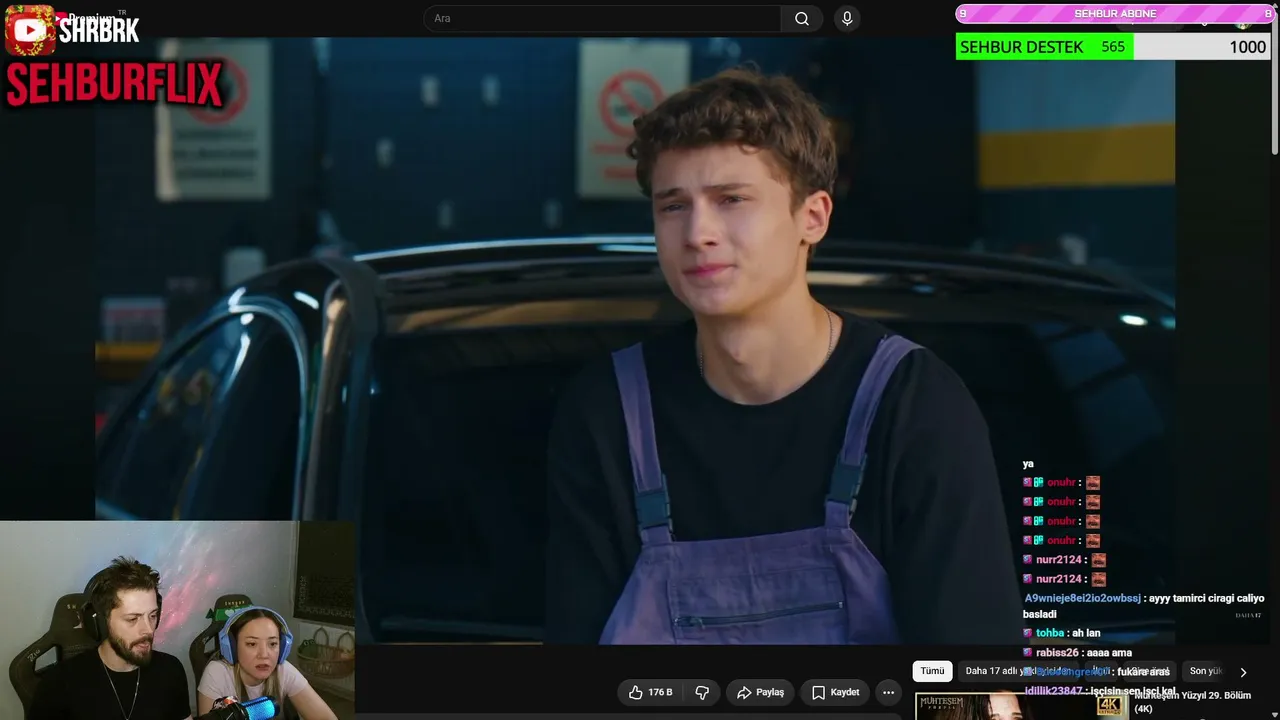The width and height of the screenshot is (1280, 720).
Task: Click the SEHBUR DESTEK 565 progress bar
Action: pyautogui.click(x=1112, y=47)
